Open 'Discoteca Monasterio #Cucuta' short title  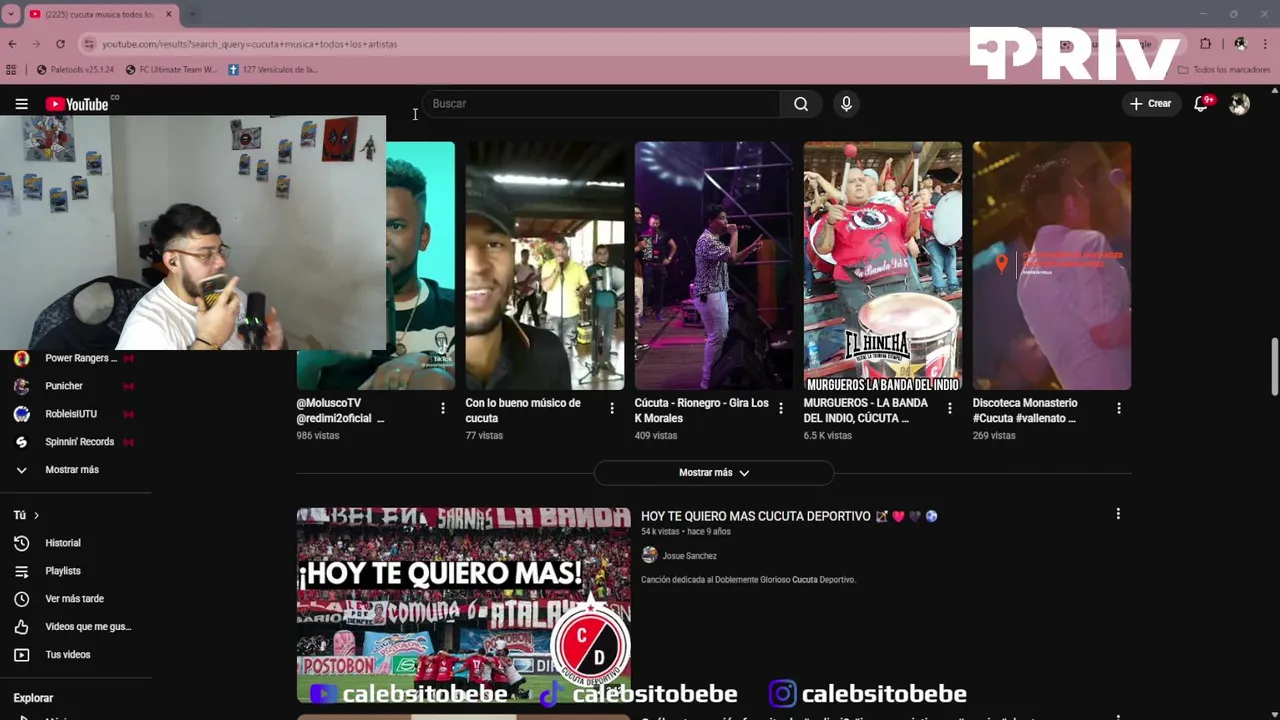pyautogui.click(x=1025, y=411)
